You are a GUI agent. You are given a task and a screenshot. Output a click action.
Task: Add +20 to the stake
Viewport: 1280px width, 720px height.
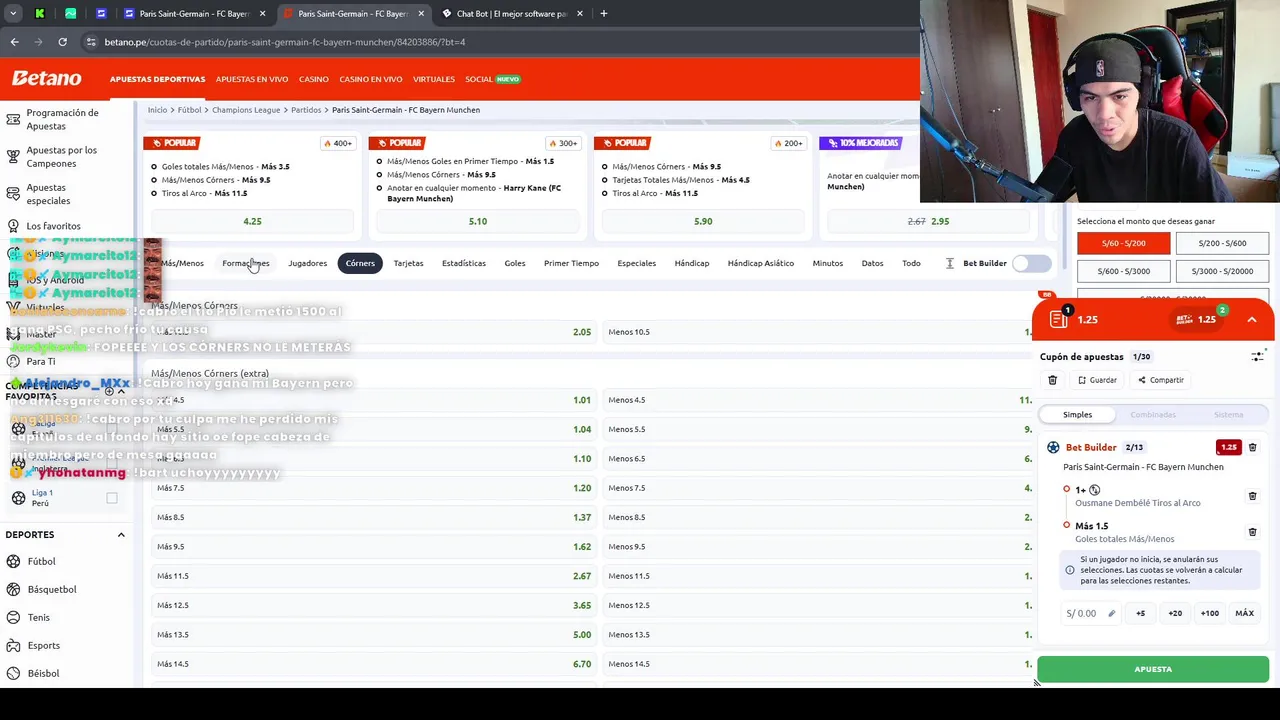(1175, 613)
